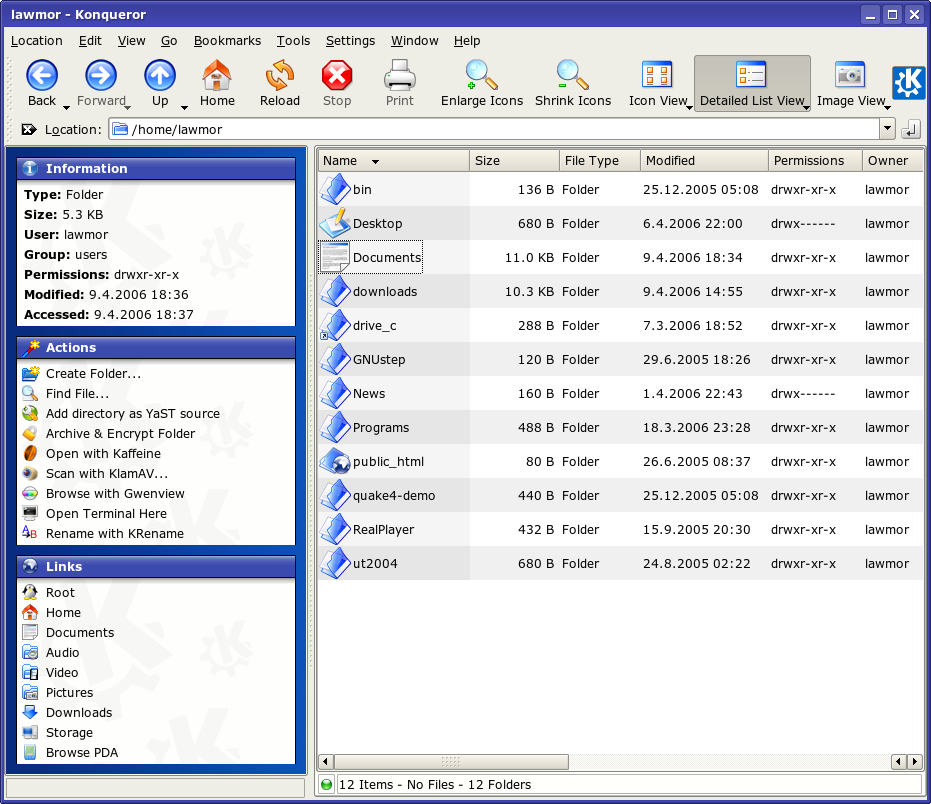
Task: Click the red Stop icon
Action: pos(337,75)
